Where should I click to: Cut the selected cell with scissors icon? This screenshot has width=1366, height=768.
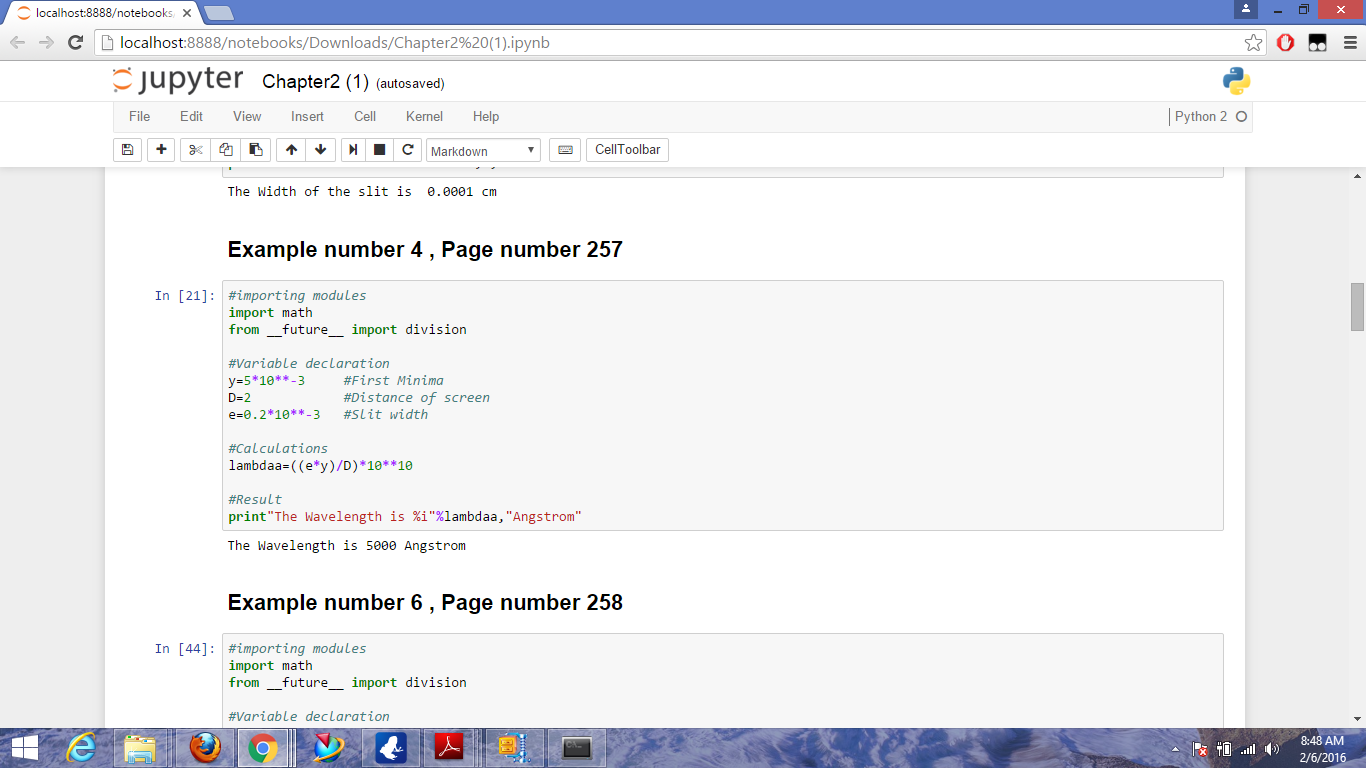tap(195, 150)
